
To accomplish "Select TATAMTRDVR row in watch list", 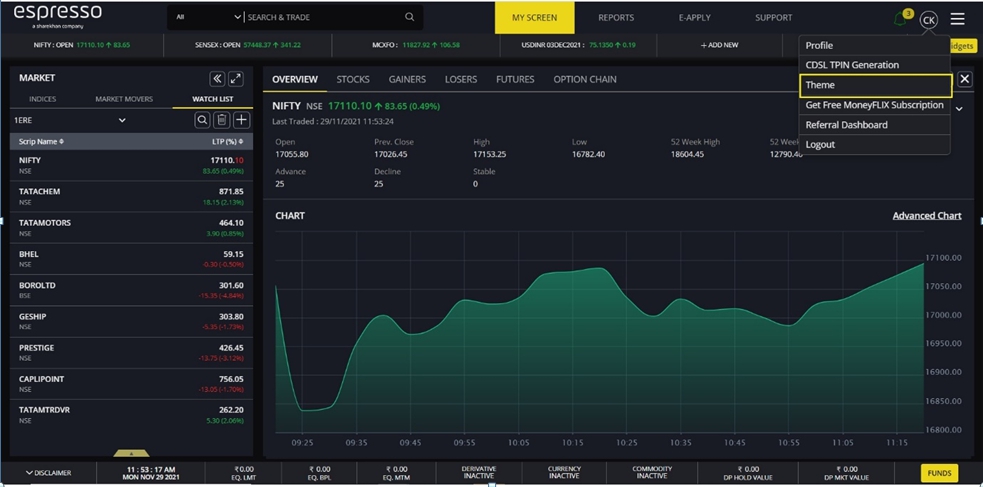I will 132,416.
